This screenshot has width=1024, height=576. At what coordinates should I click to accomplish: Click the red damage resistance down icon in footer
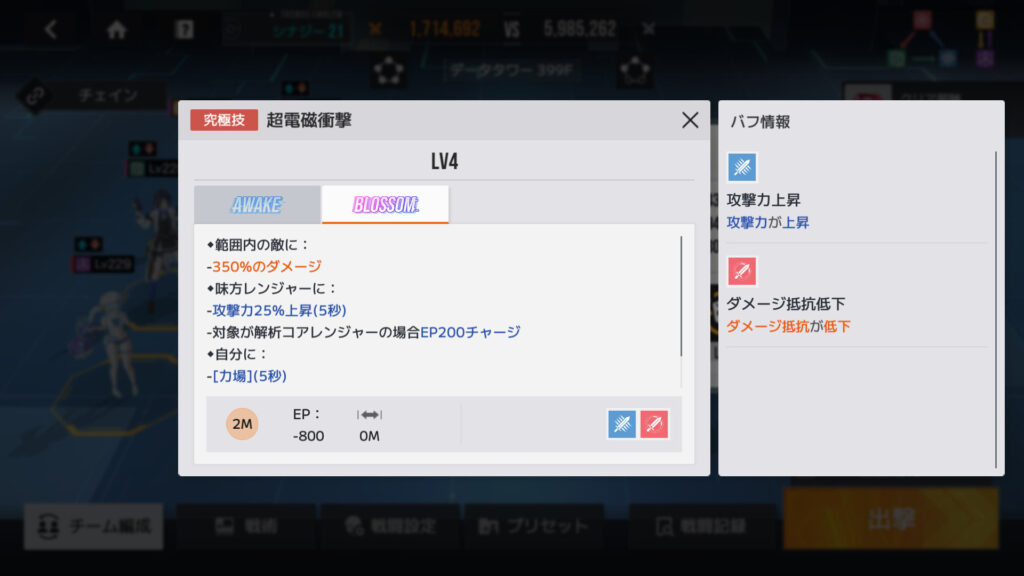tap(654, 424)
